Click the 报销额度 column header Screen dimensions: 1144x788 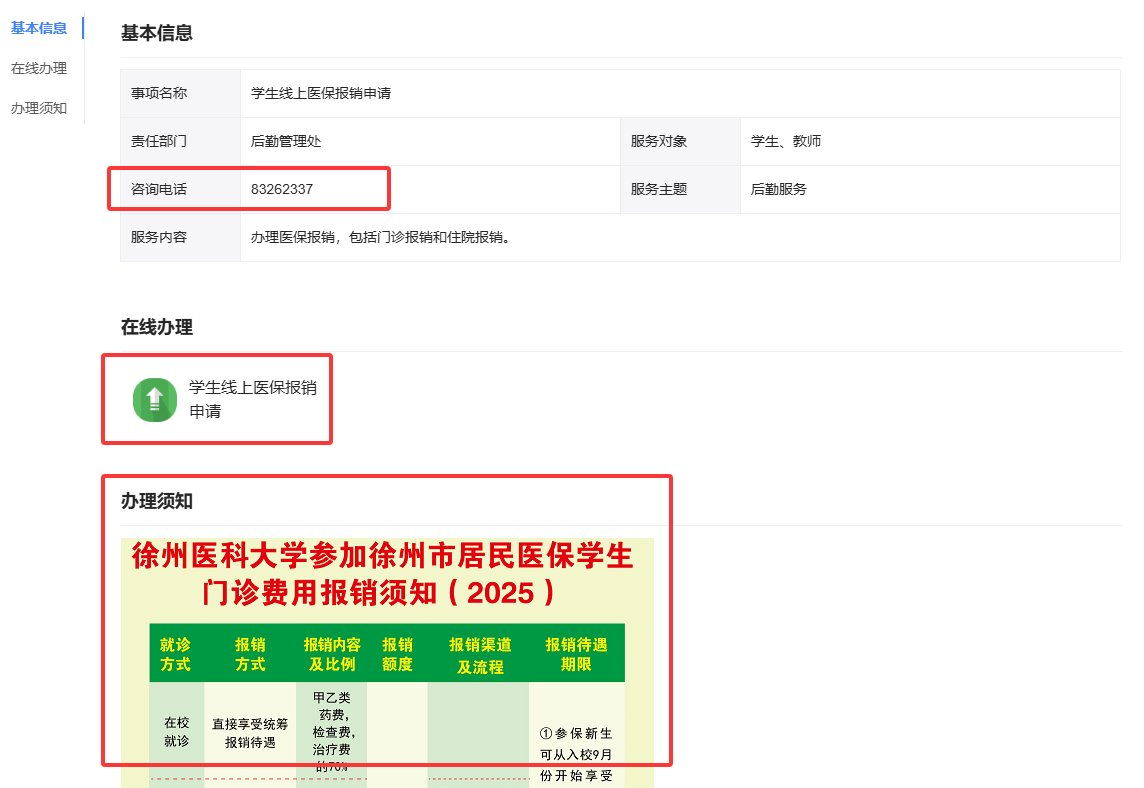point(398,654)
